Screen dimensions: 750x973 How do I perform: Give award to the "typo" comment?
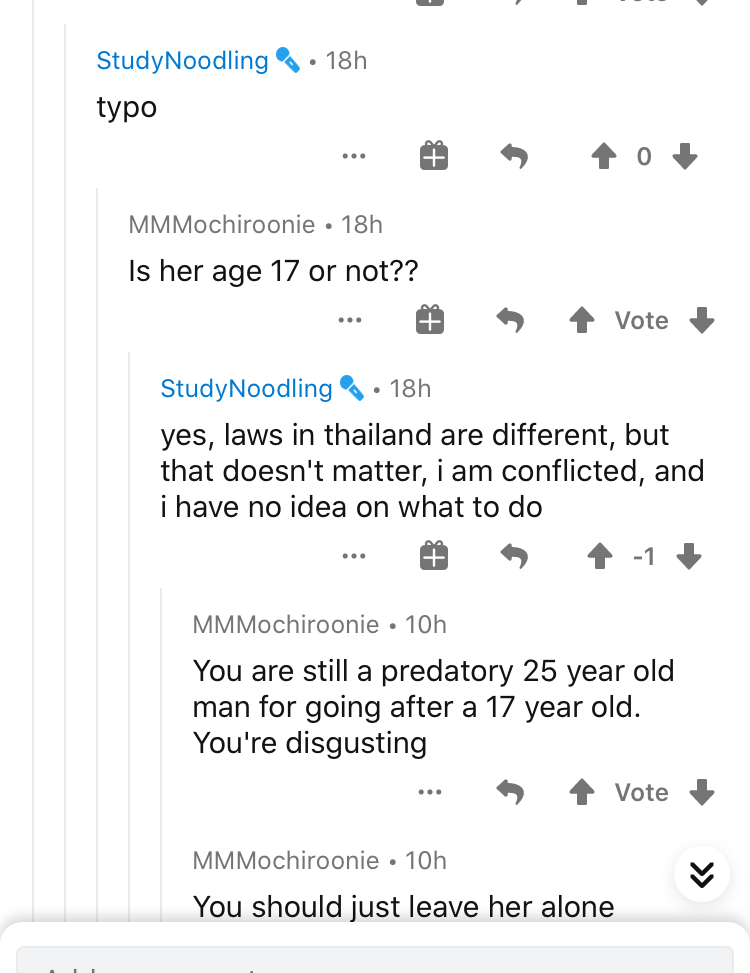pyautogui.click(x=433, y=156)
